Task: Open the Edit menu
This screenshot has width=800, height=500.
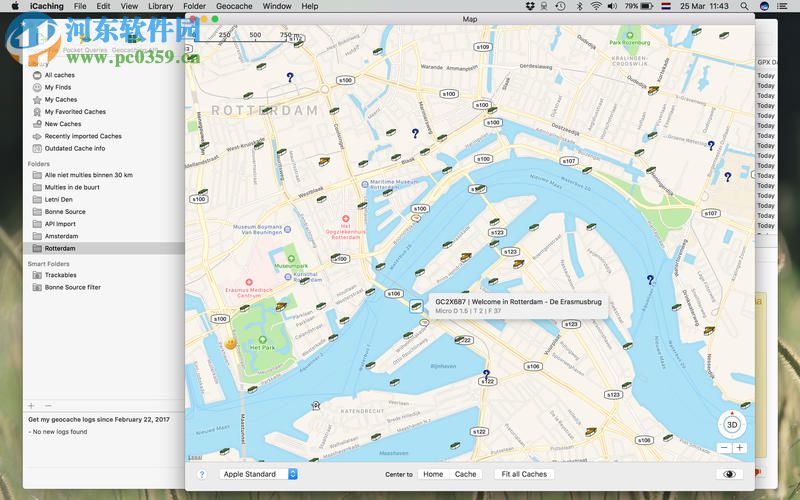Action: tap(103, 6)
